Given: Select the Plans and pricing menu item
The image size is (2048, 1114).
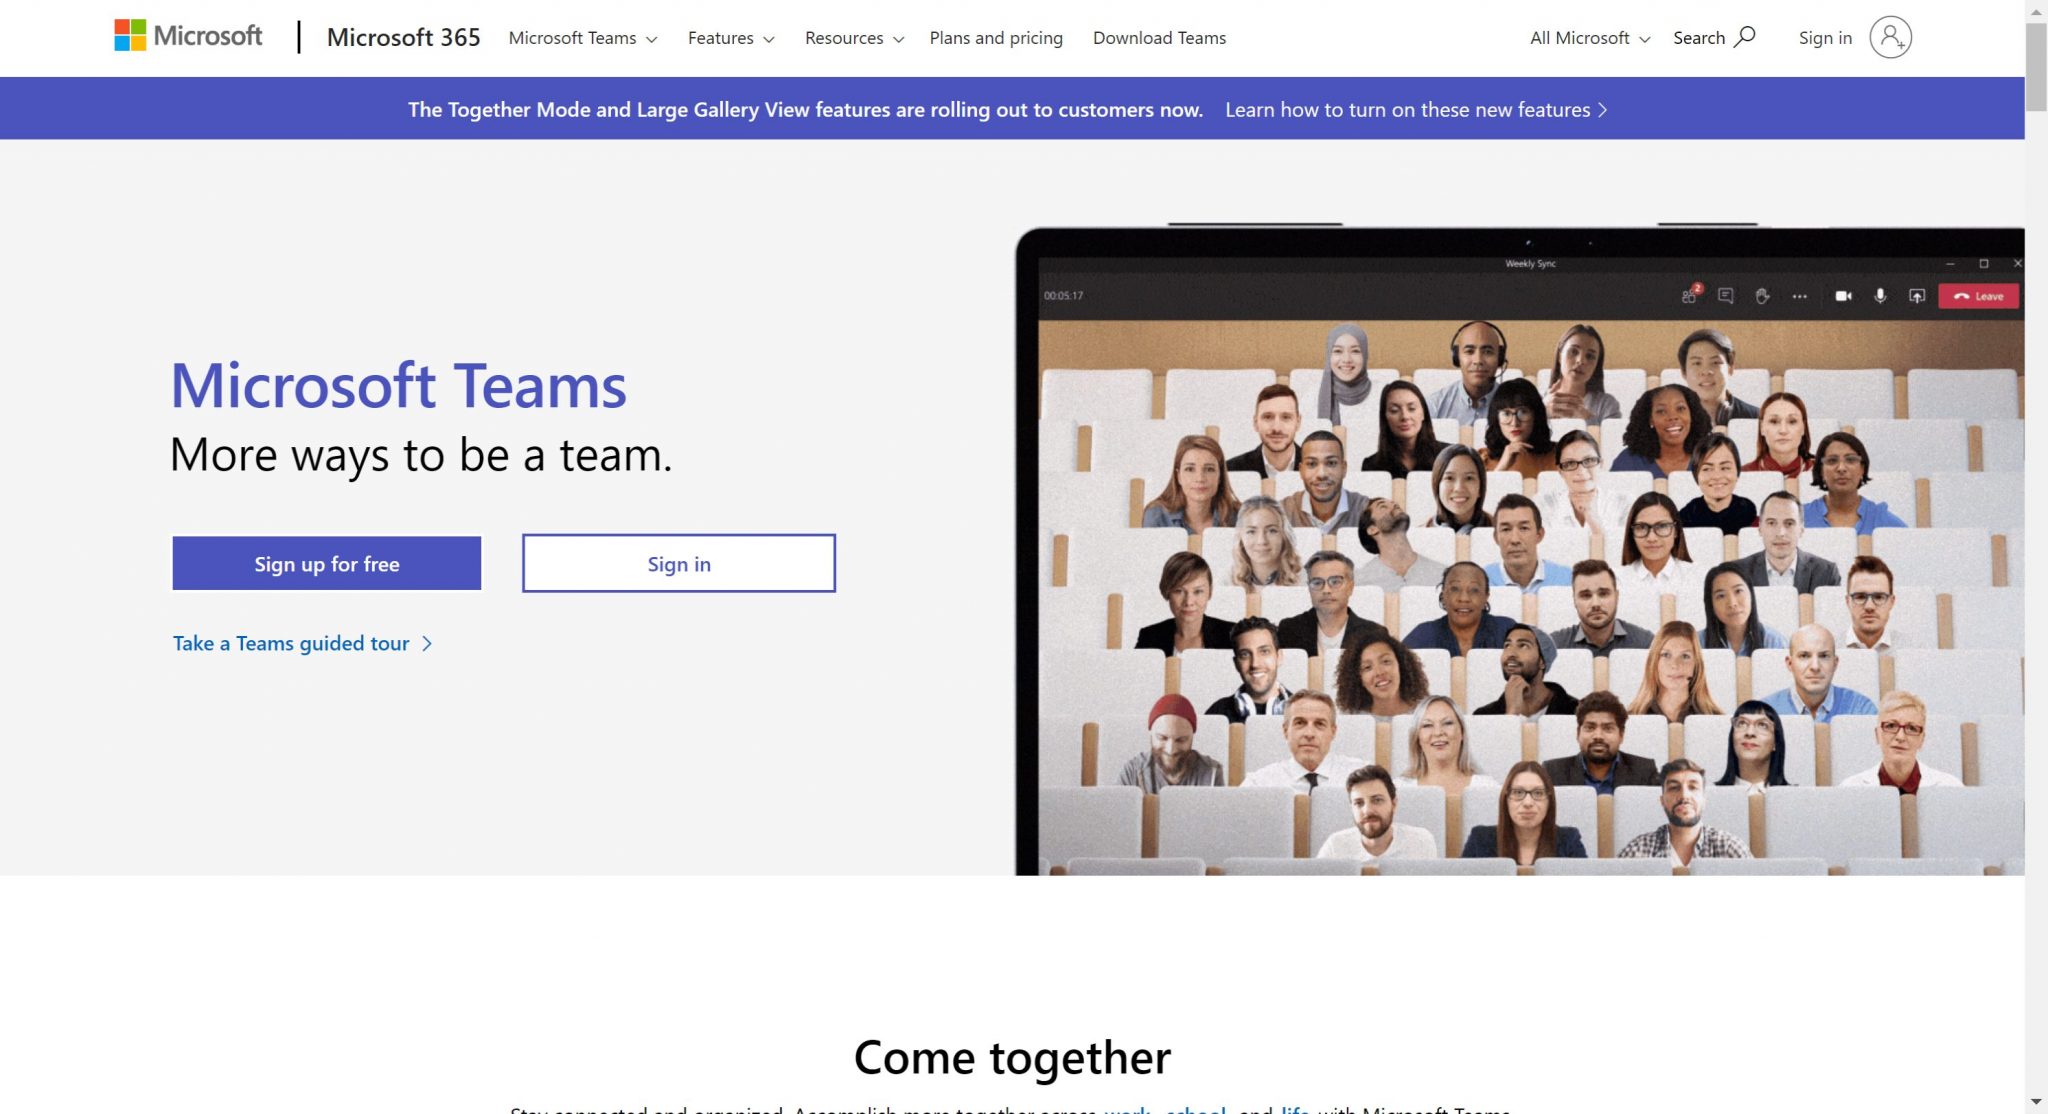Looking at the screenshot, I should [997, 37].
